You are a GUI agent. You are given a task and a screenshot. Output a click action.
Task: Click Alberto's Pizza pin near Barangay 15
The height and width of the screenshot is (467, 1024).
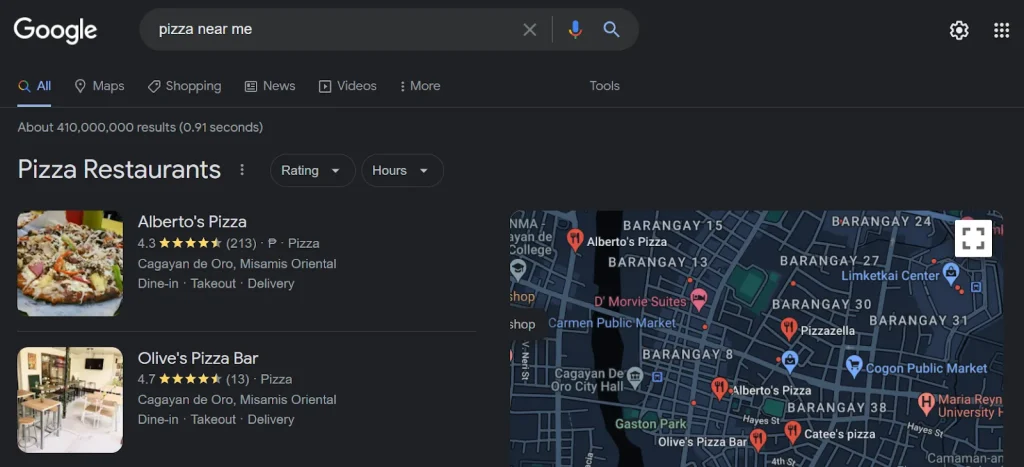pos(575,240)
